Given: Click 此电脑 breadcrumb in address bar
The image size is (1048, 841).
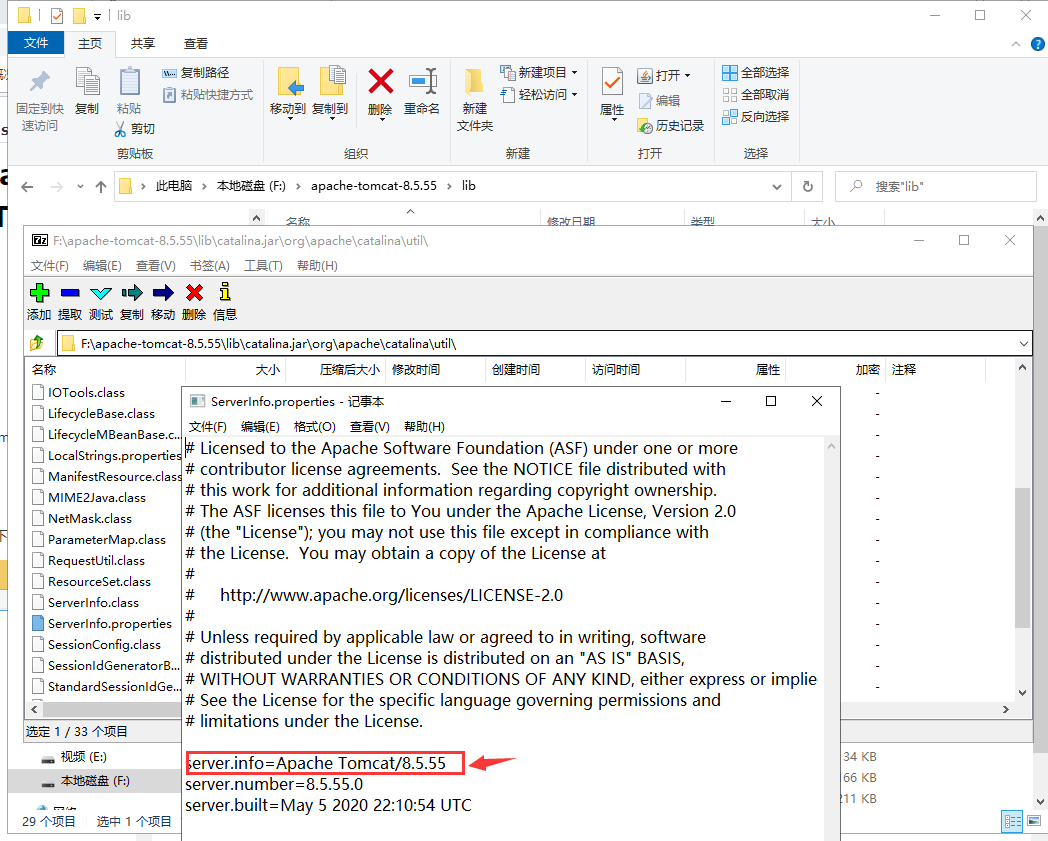Looking at the screenshot, I should pos(174,186).
